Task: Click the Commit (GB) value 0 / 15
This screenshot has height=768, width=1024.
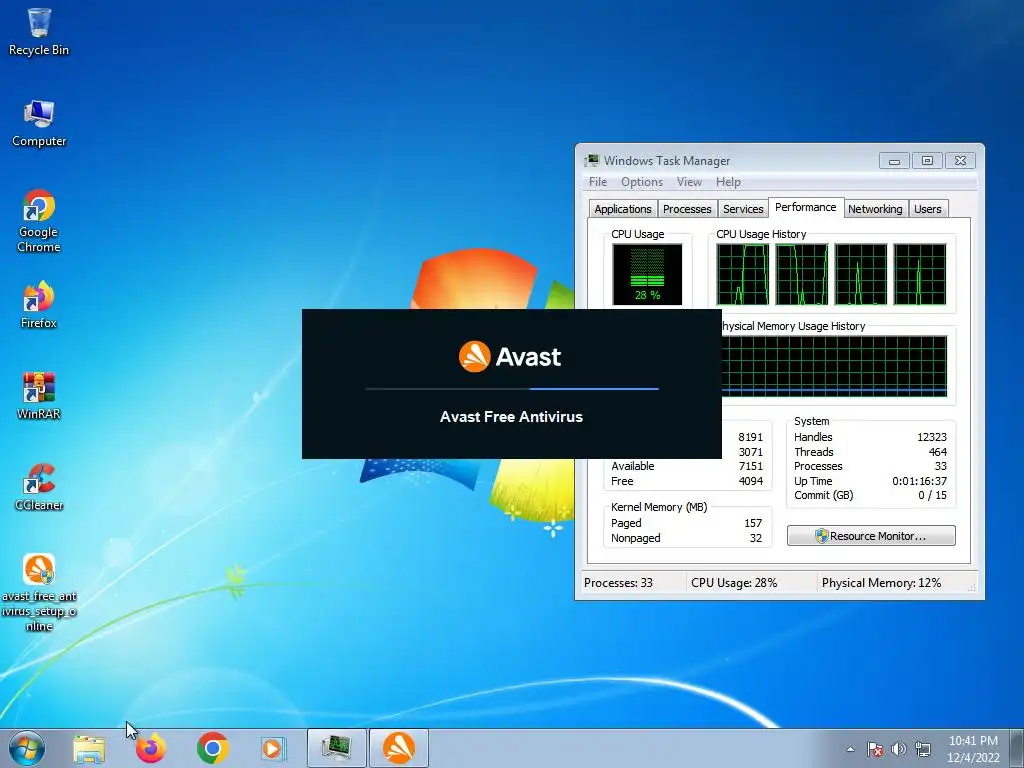Action: click(933, 495)
